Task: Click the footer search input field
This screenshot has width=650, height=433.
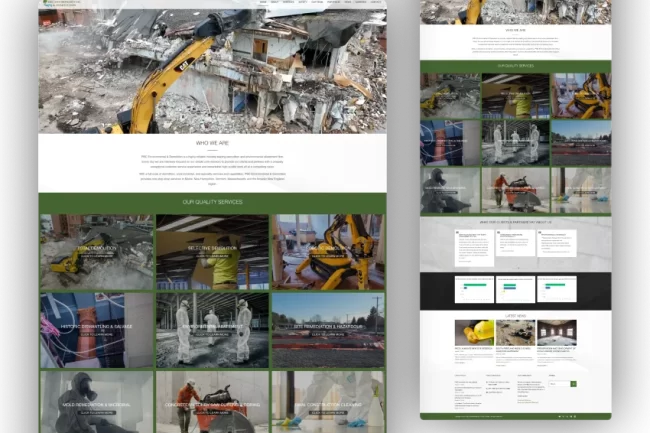Action: click(x=558, y=384)
